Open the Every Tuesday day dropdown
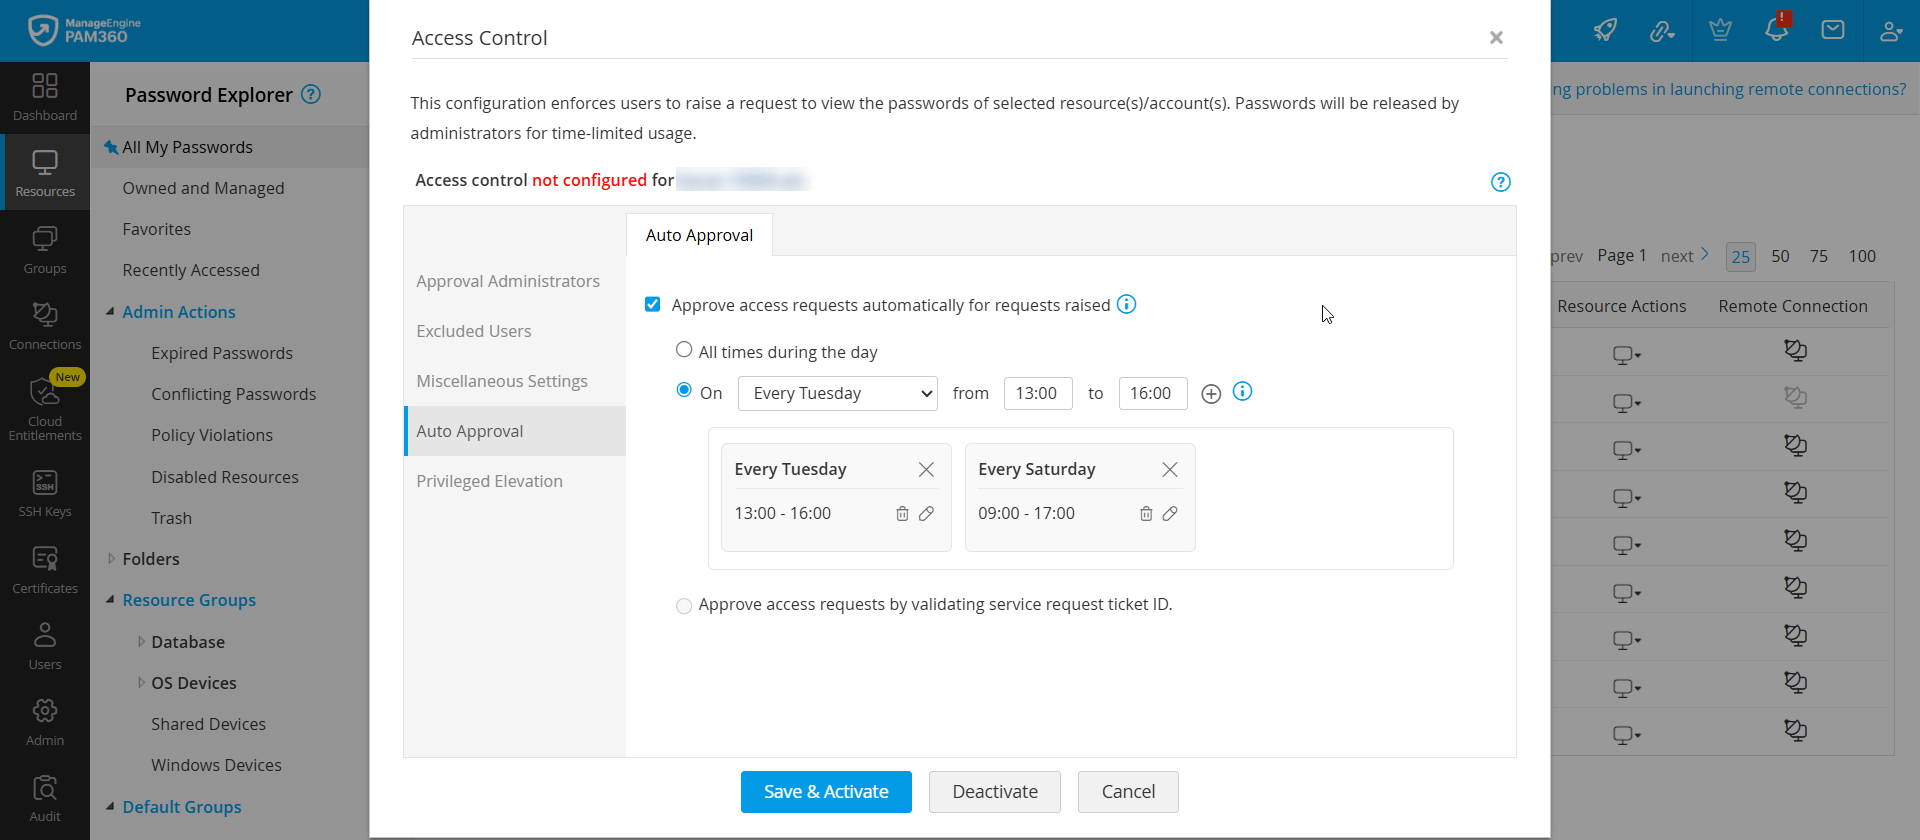This screenshot has width=1920, height=840. point(837,394)
